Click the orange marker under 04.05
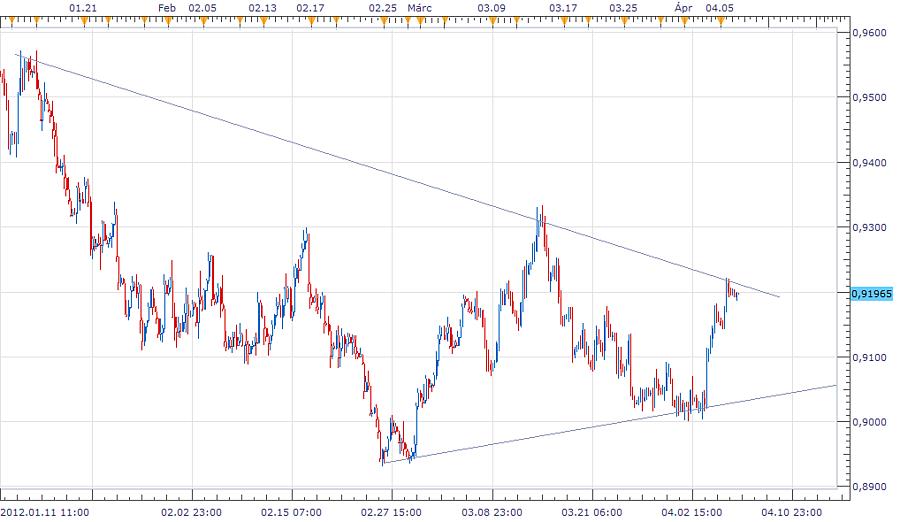The width and height of the screenshot is (900, 522). tap(720, 21)
